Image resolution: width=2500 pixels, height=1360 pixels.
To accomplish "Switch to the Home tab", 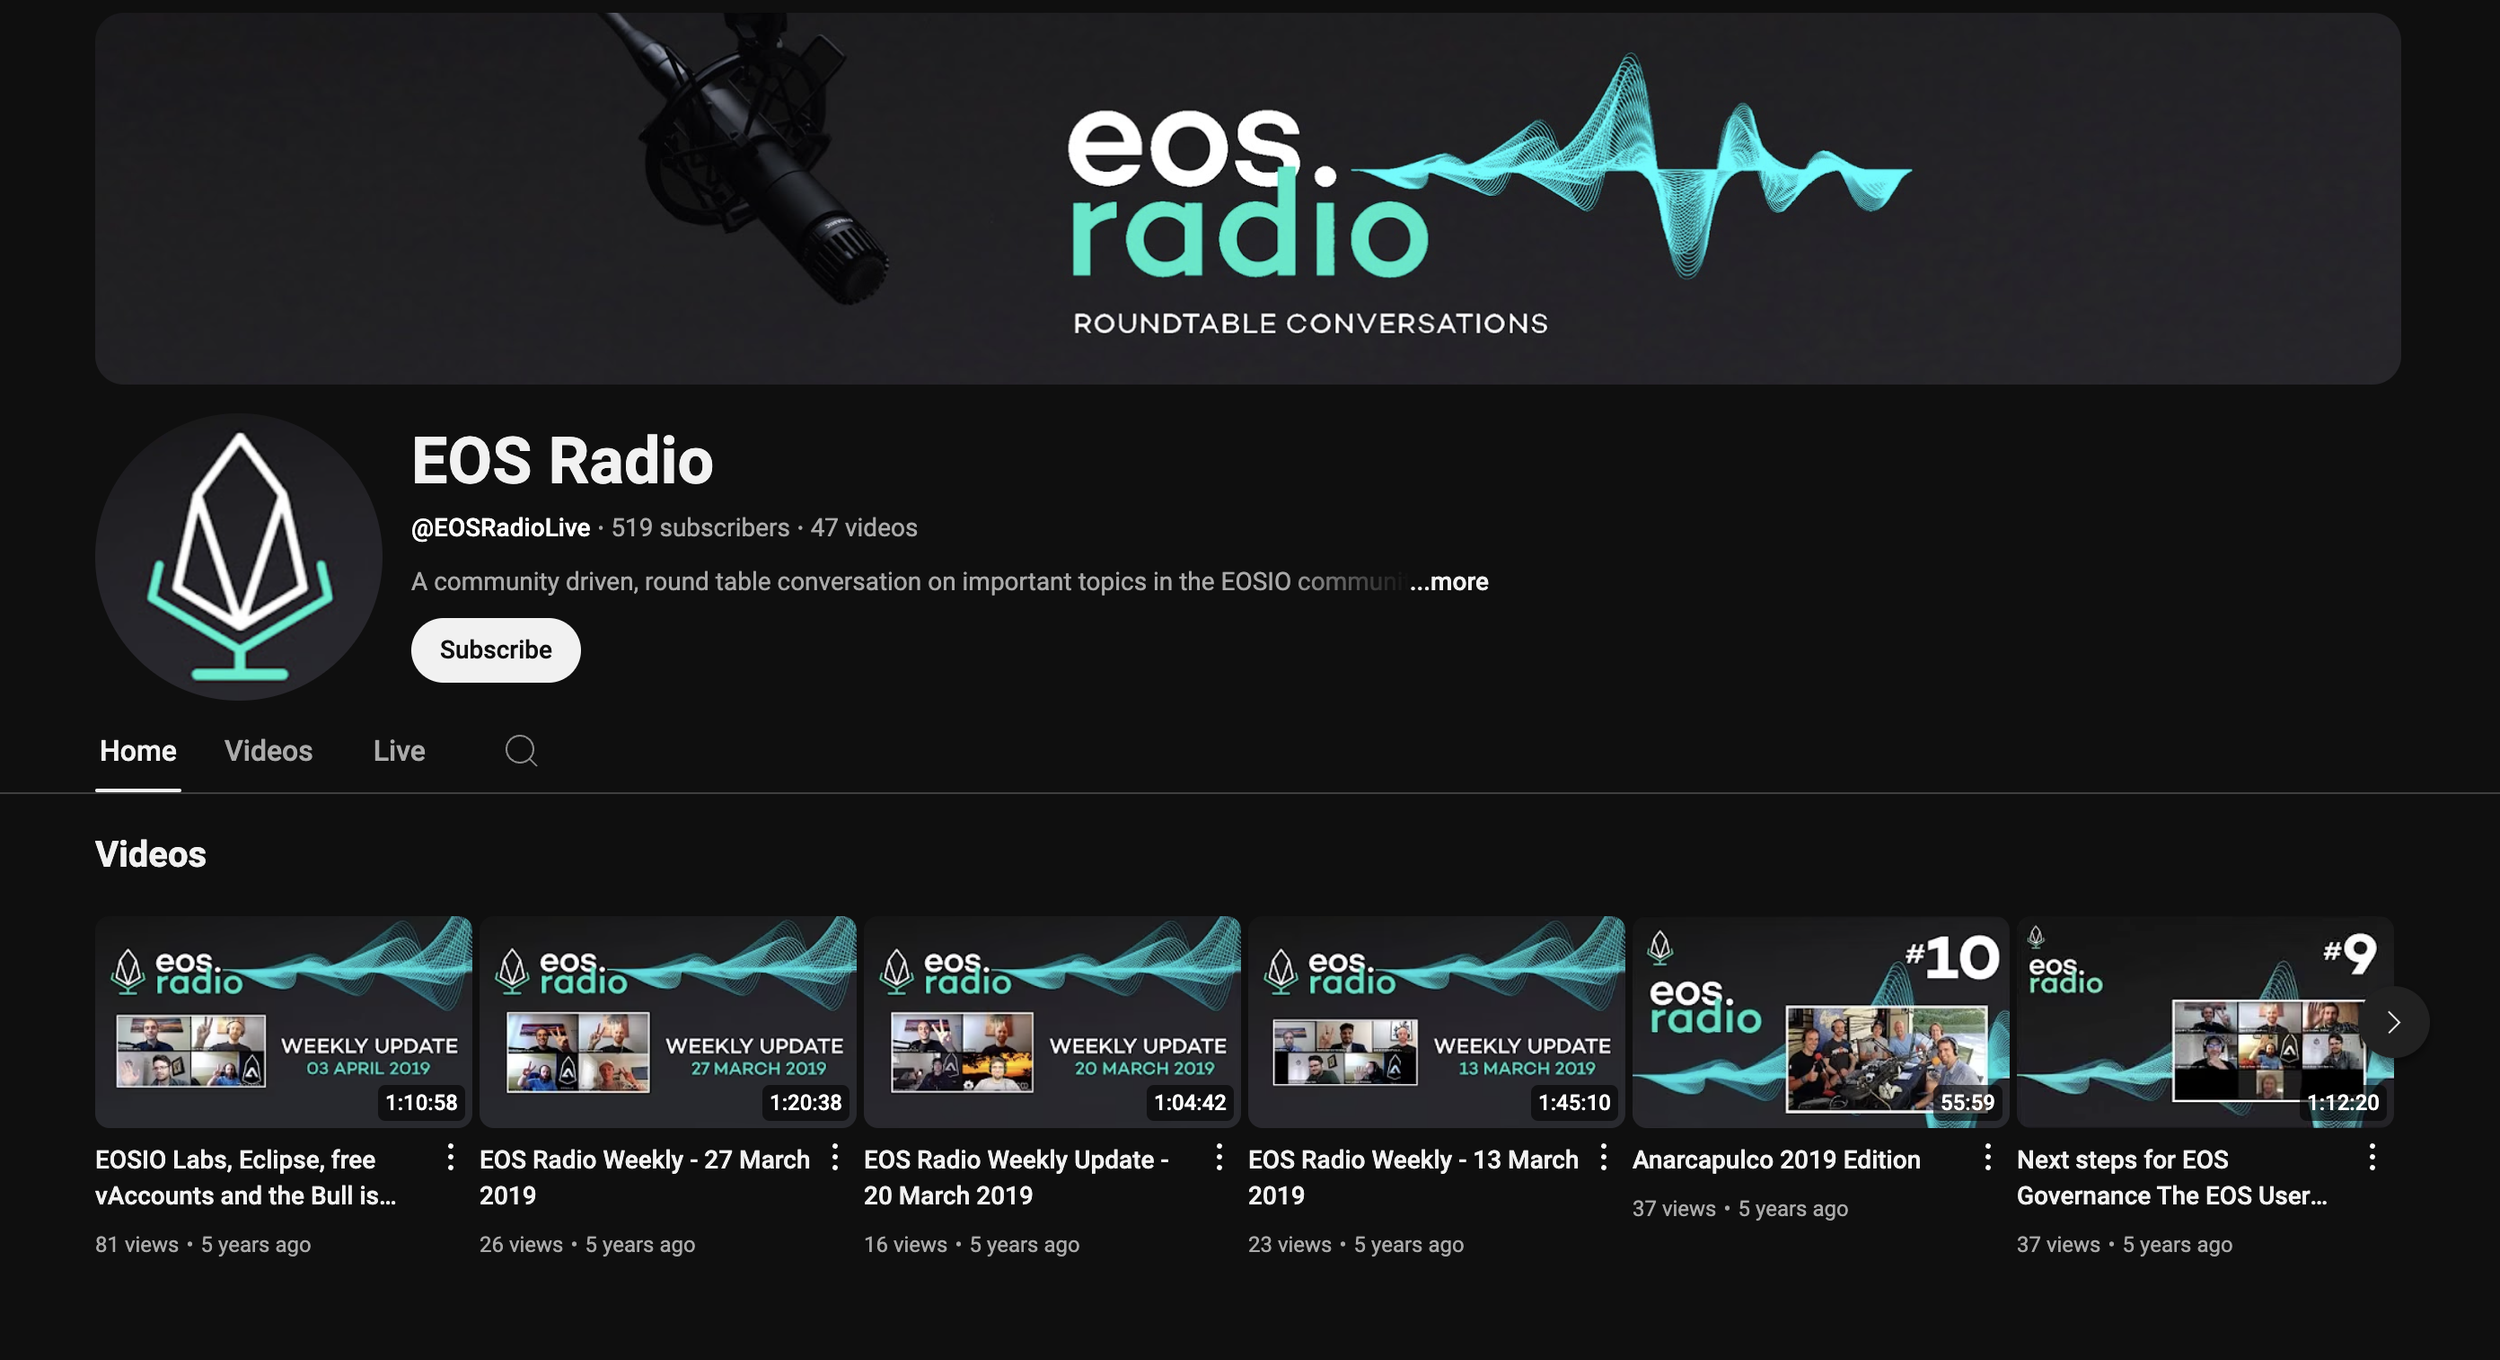I will [x=138, y=751].
